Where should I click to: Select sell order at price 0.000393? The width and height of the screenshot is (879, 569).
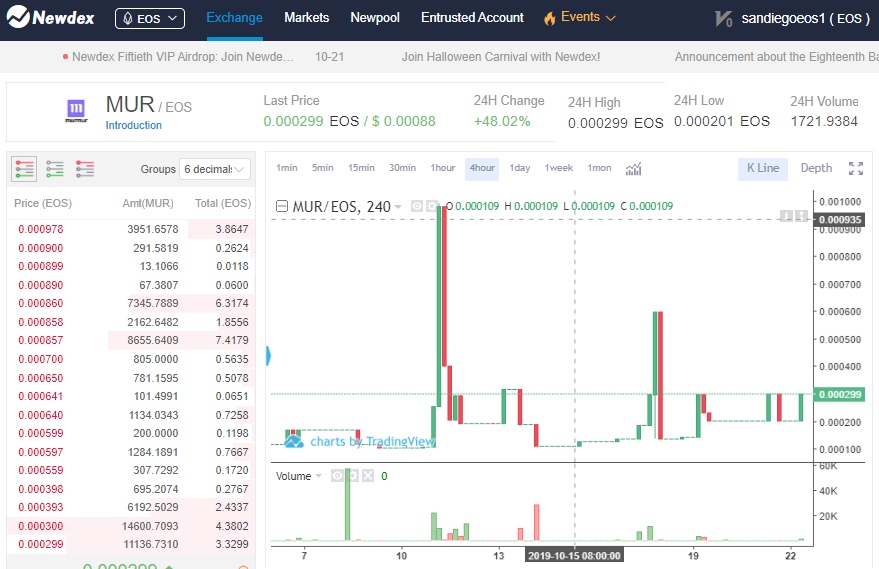pyautogui.click(x=131, y=507)
